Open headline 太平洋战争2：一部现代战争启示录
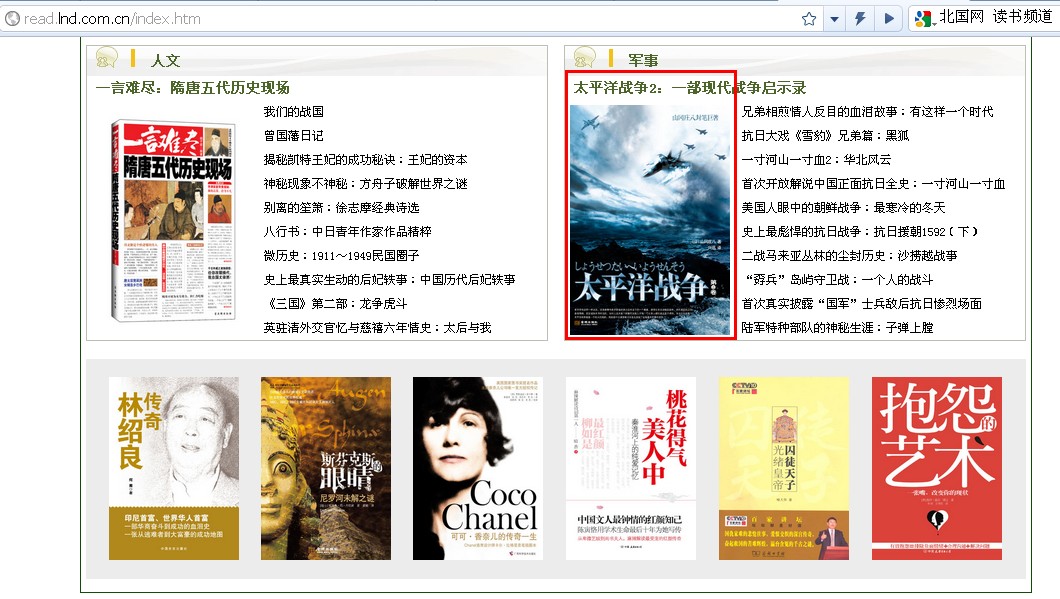Viewport: 1060px width, 599px height. pyautogui.click(x=690, y=88)
